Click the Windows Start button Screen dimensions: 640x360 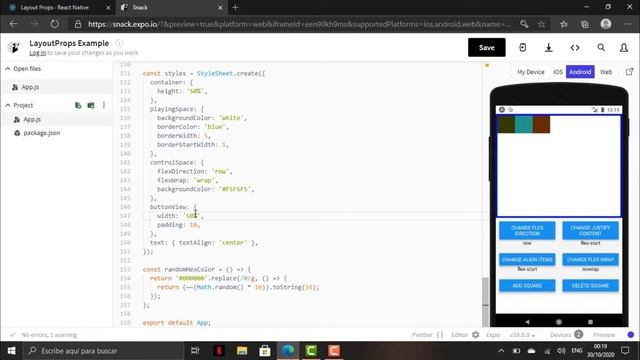click(x=11, y=351)
